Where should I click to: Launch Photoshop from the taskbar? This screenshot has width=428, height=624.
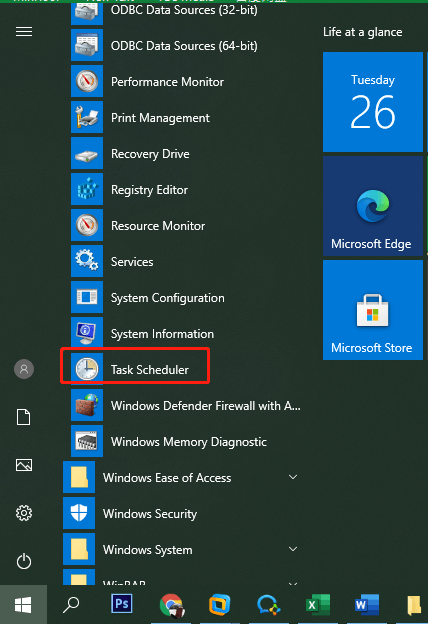tap(121, 604)
